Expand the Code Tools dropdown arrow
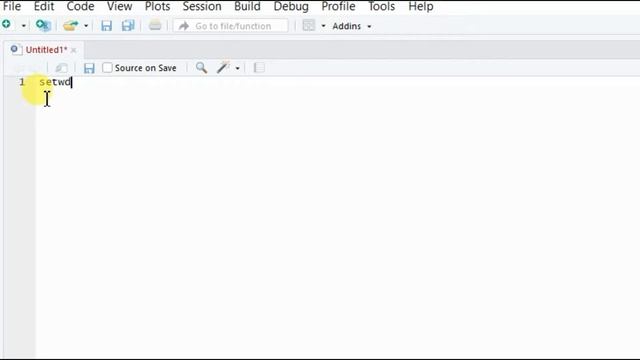Viewport: 640px width, 360px height. (237, 68)
